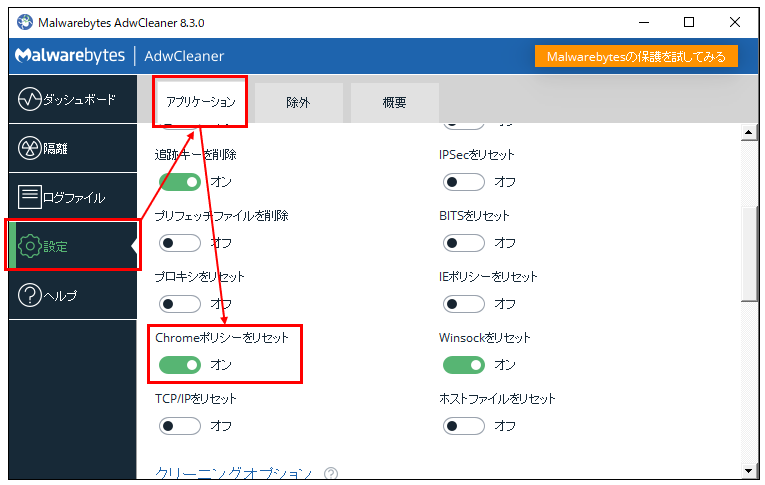Click the ホストファイルをリセット label

pos(497,399)
